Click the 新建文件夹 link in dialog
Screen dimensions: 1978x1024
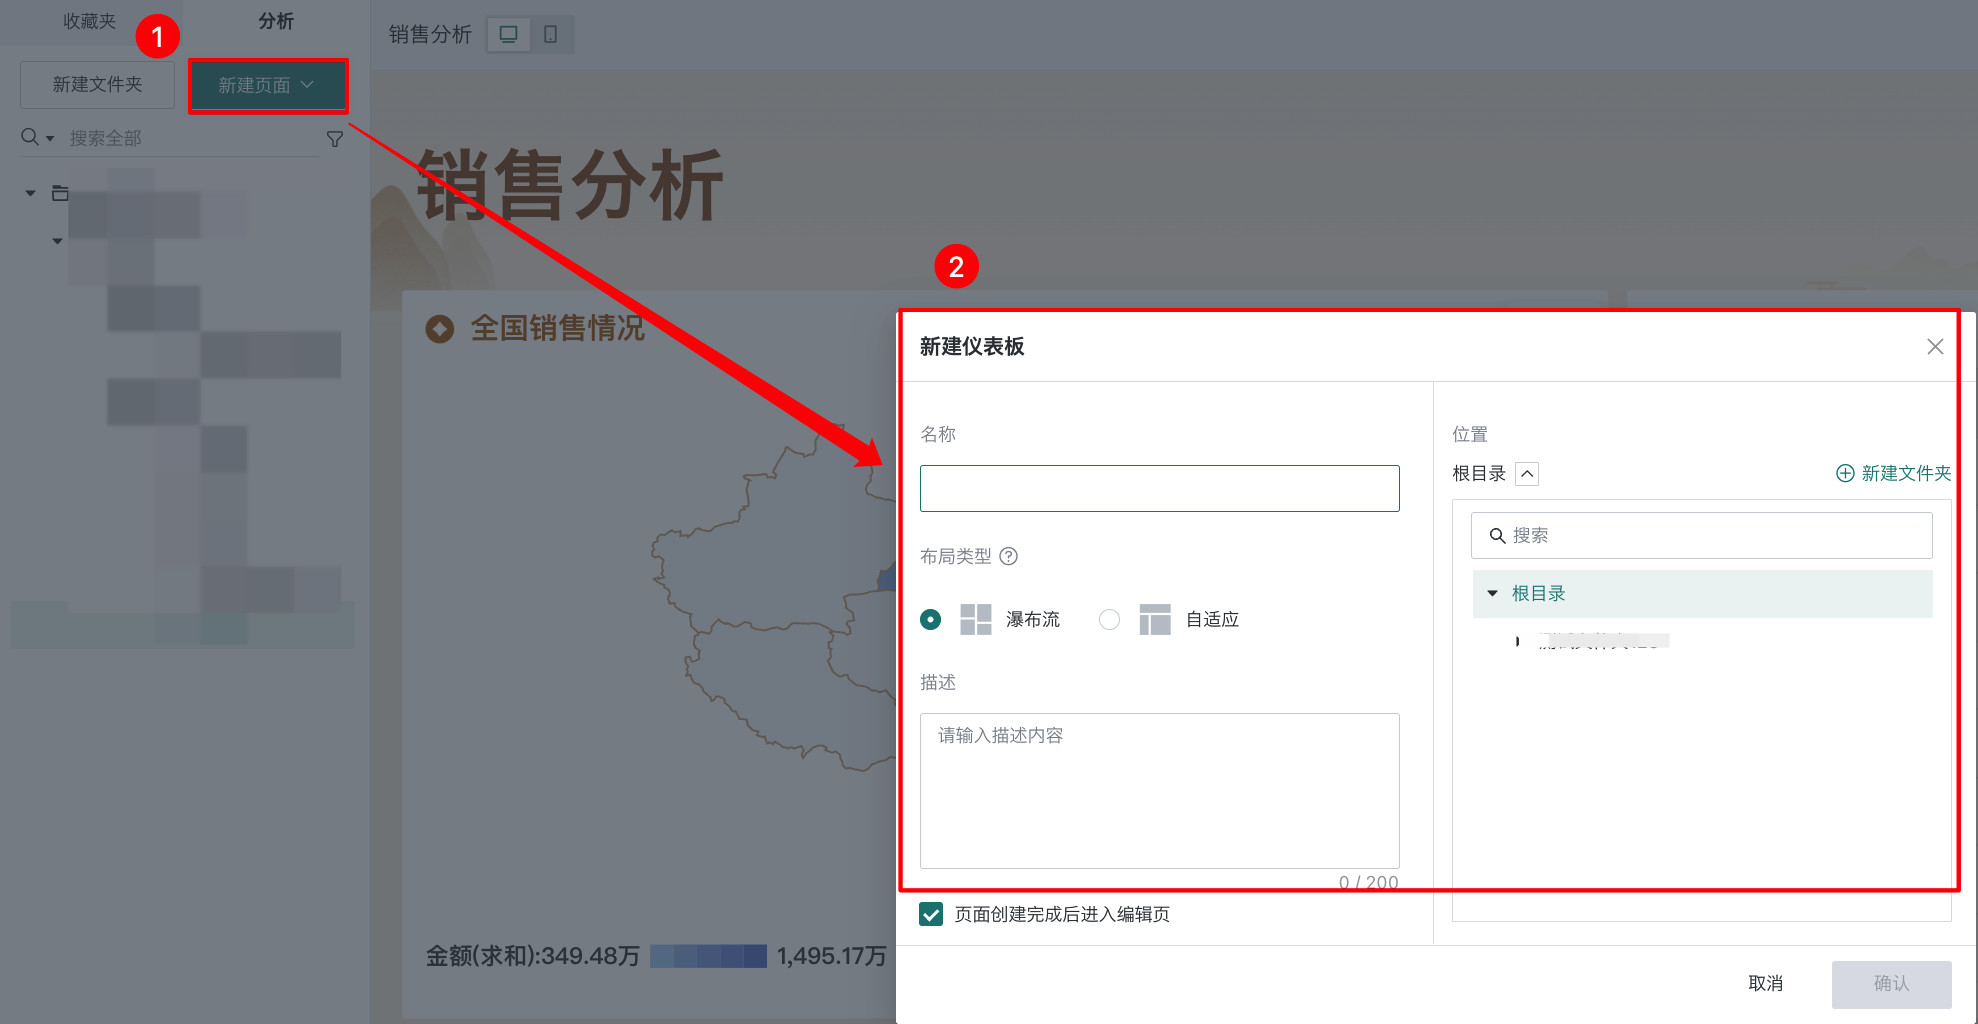[x=1894, y=473]
